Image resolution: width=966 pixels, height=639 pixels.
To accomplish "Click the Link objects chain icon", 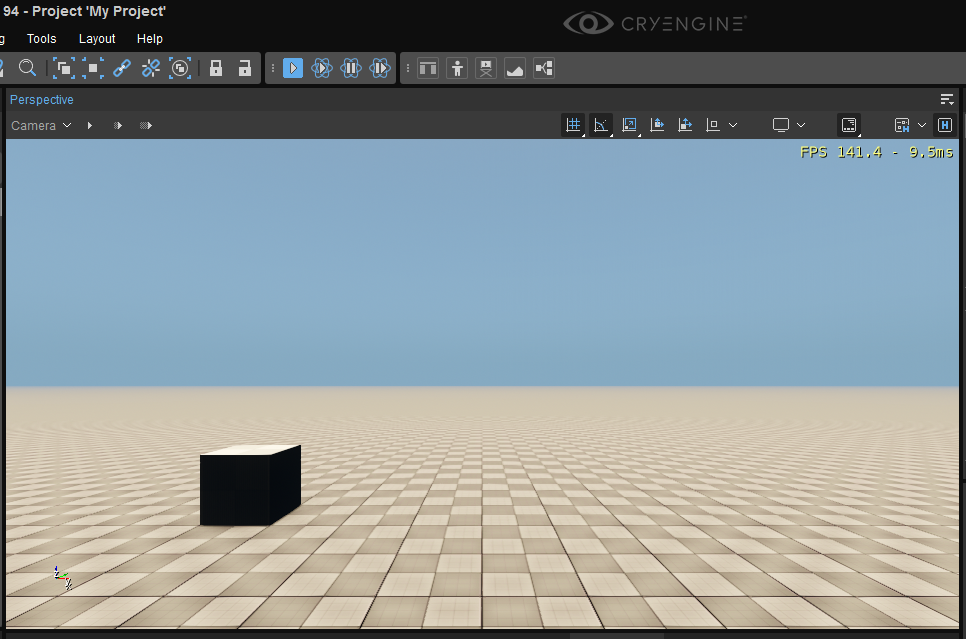I will pos(122,68).
